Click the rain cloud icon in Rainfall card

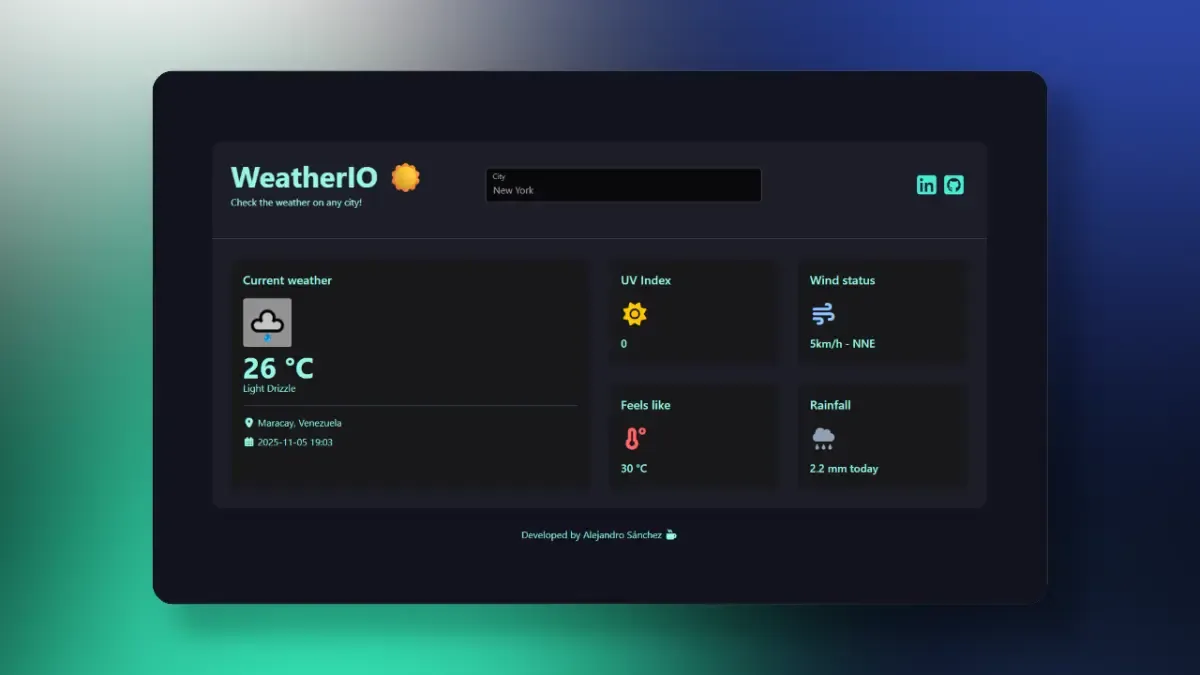[822, 437]
